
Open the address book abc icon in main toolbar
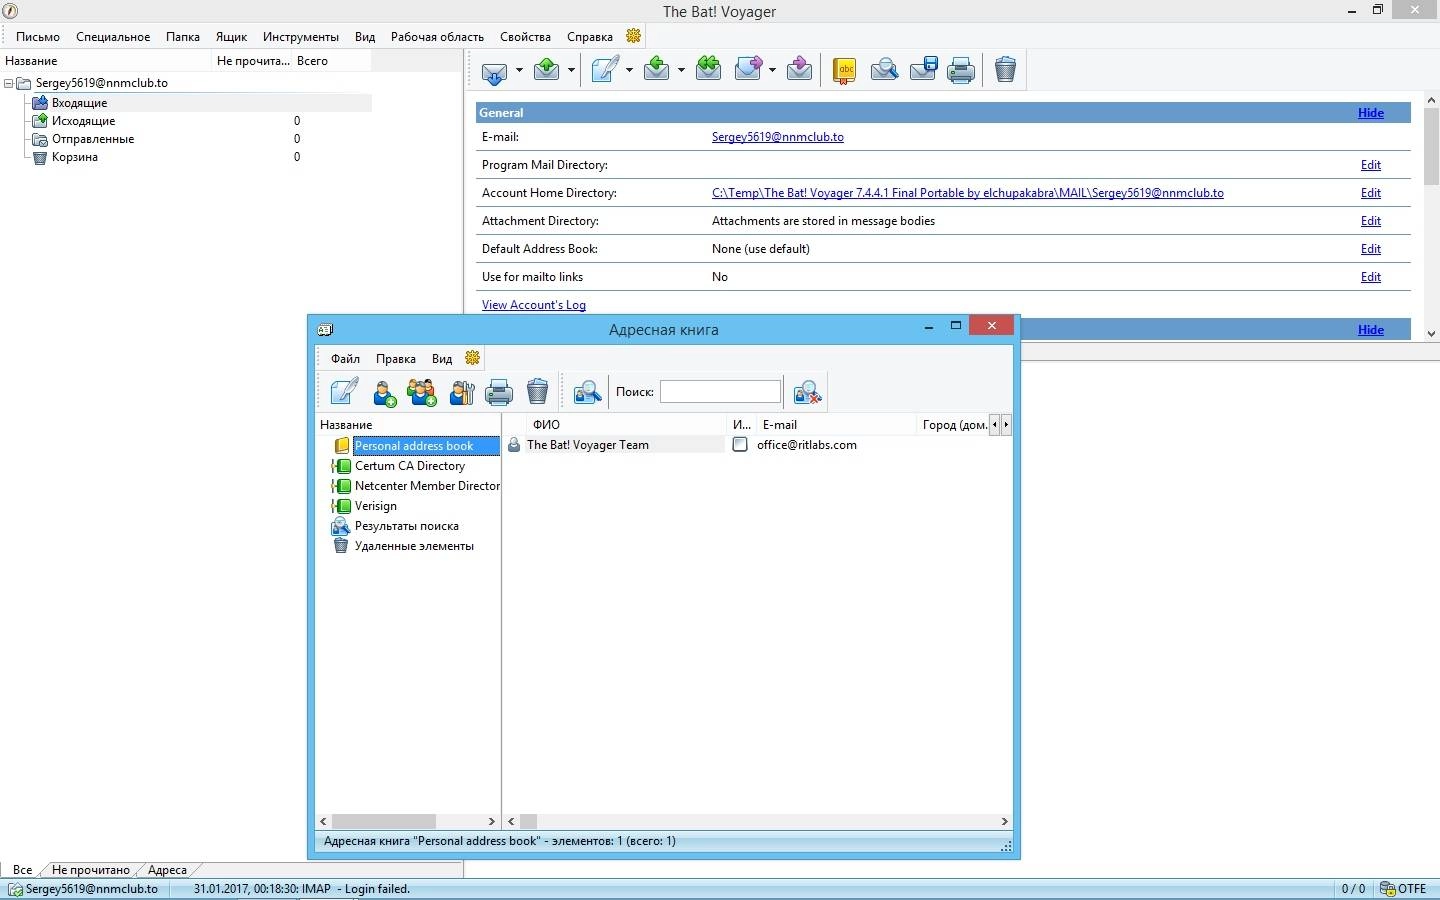click(x=845, y=70)
